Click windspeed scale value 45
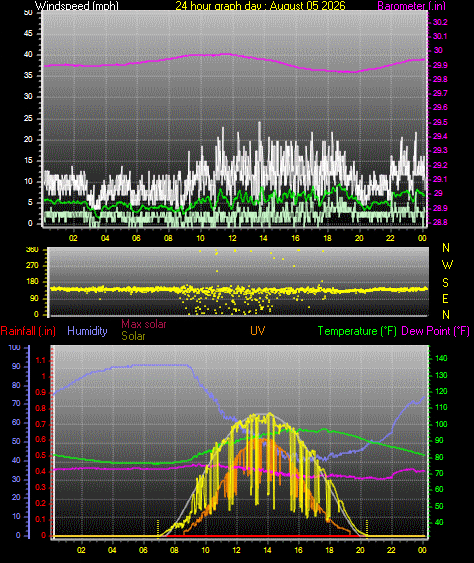 [x=28, y=33]
